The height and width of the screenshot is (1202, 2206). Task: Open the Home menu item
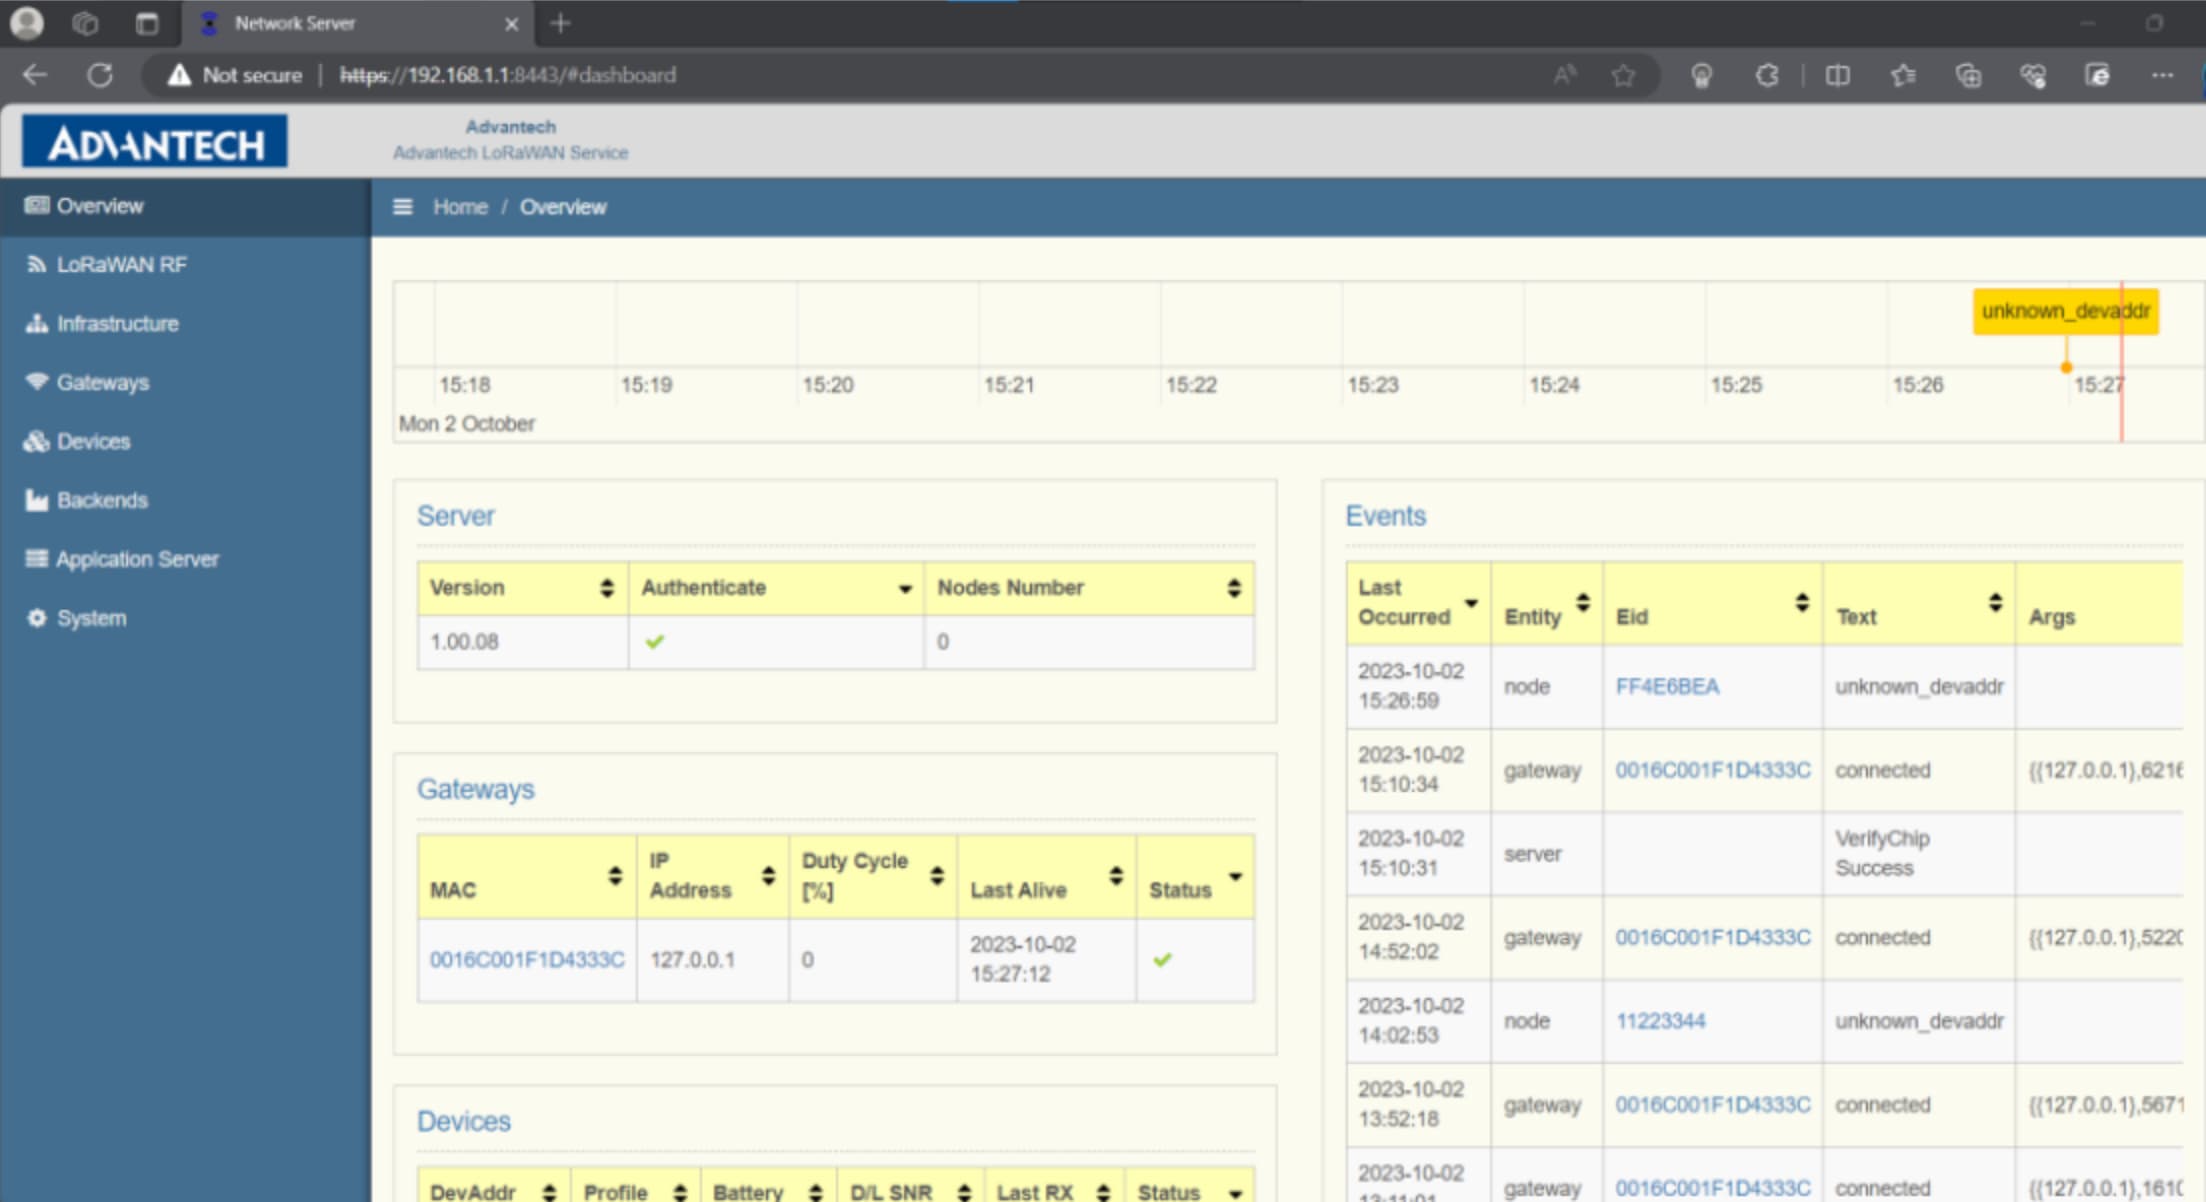coord(457,206)
